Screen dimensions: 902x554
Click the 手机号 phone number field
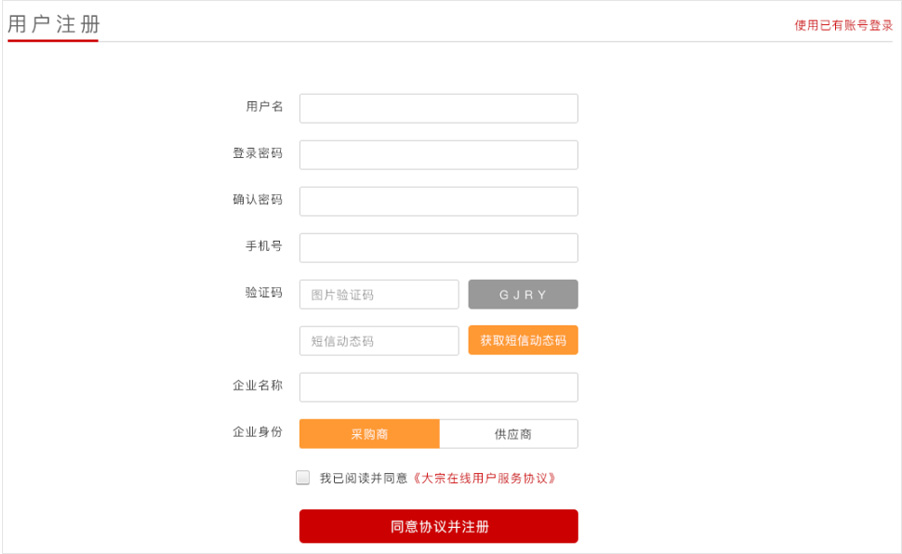click(438, 248)
